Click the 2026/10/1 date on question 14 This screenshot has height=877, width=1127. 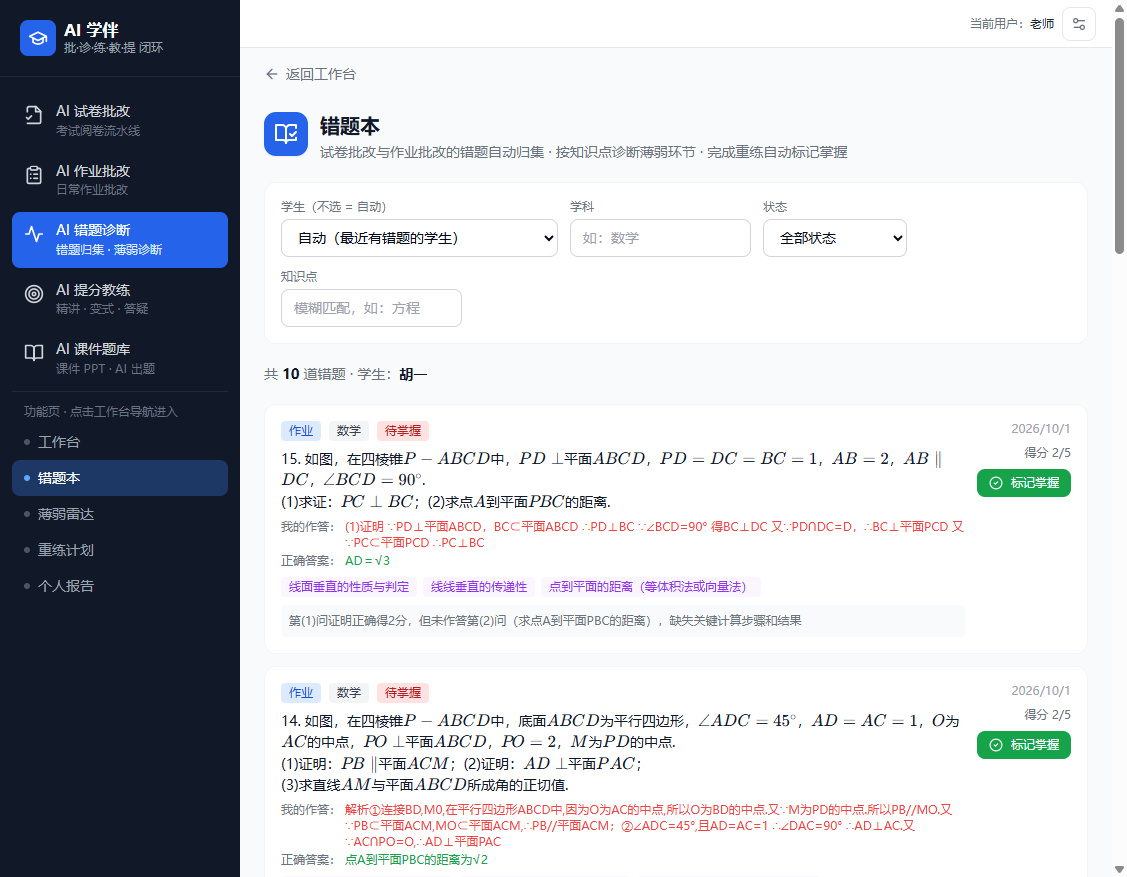tap(1041, 691)
